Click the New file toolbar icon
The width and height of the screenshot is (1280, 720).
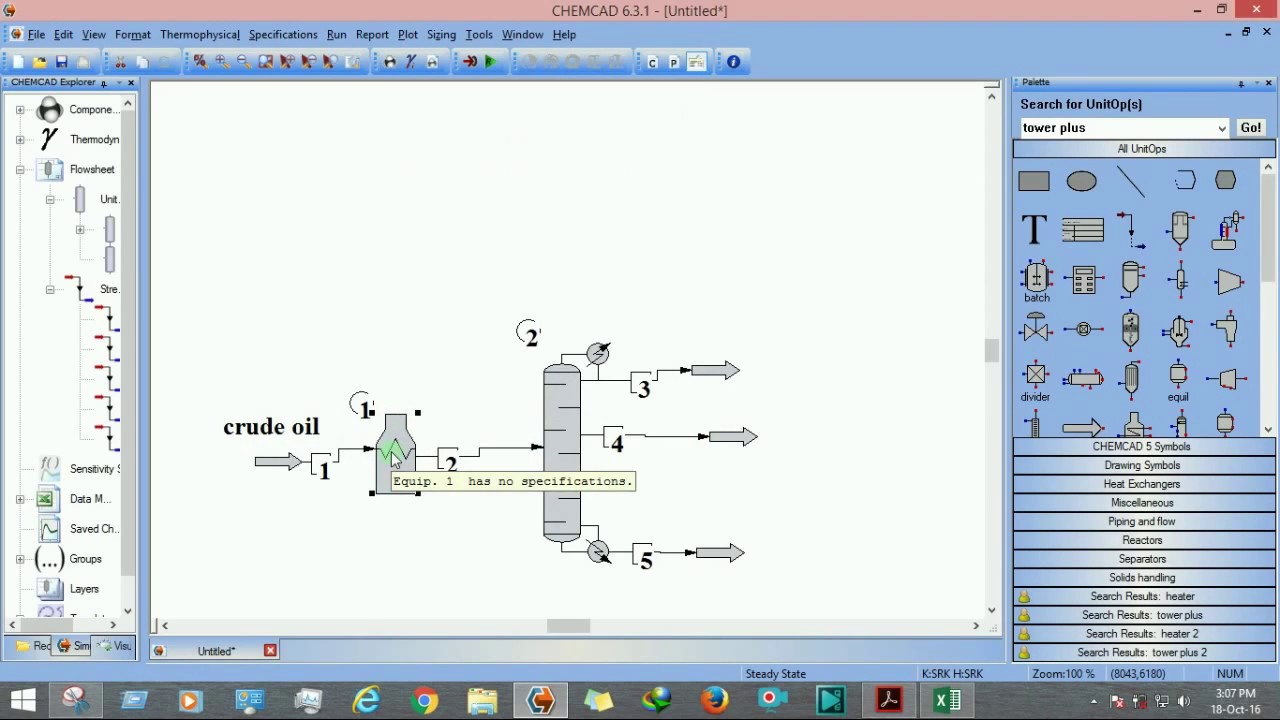click(18, 62)
